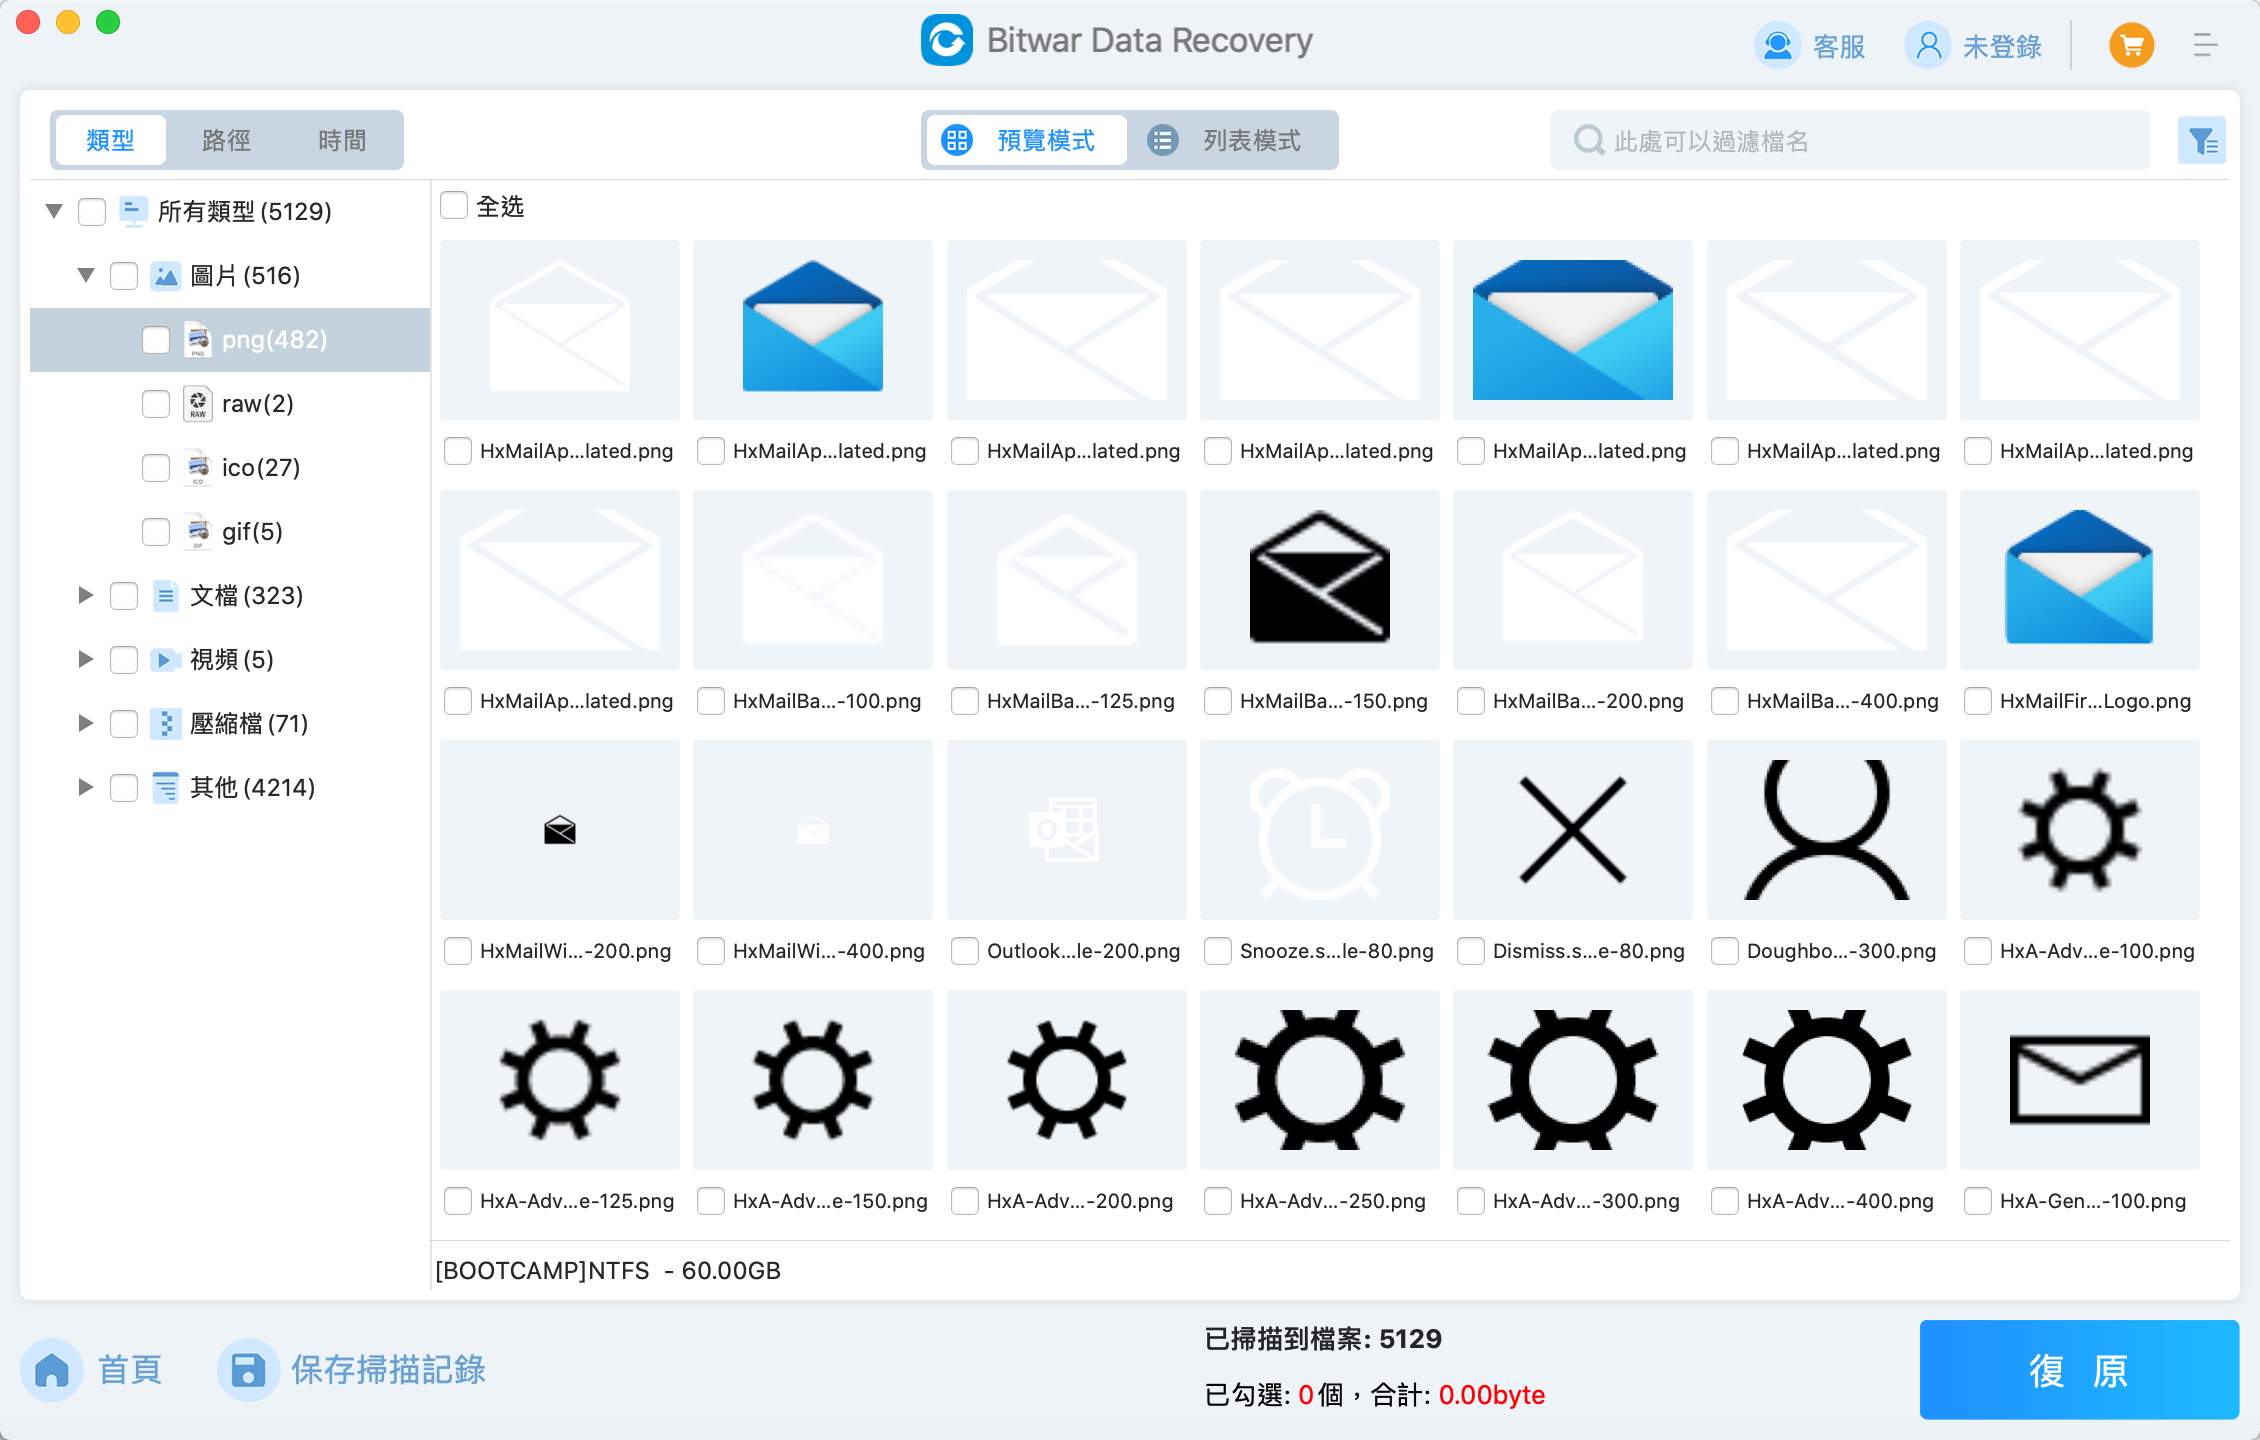Click the 首頁 home label
The width and height of the screenshot is (2260, 1440).
pos(130,1370)
